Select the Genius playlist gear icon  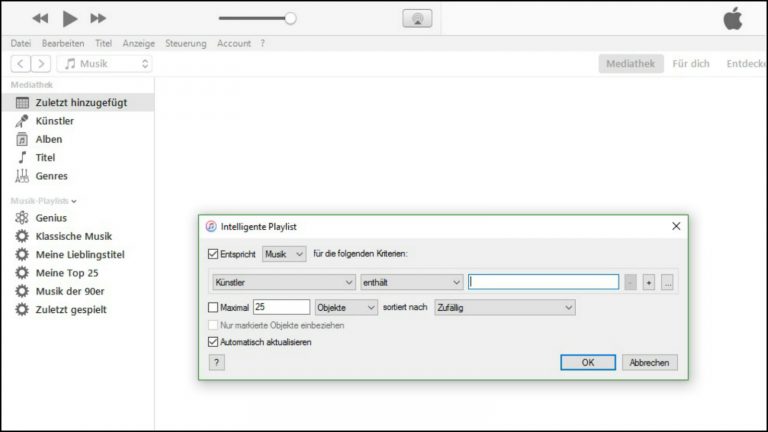pyautogui.click(x=21, y=218)
